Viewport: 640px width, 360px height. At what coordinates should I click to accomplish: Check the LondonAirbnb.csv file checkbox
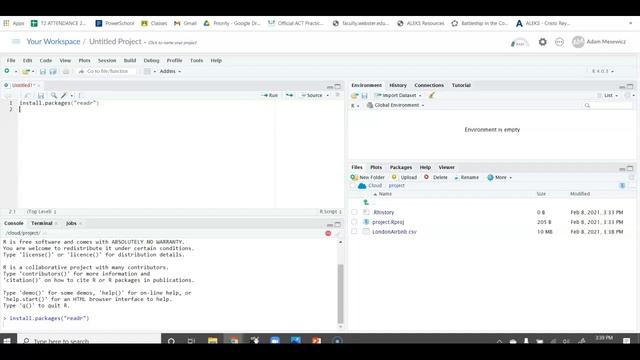[x=354, y=231]
